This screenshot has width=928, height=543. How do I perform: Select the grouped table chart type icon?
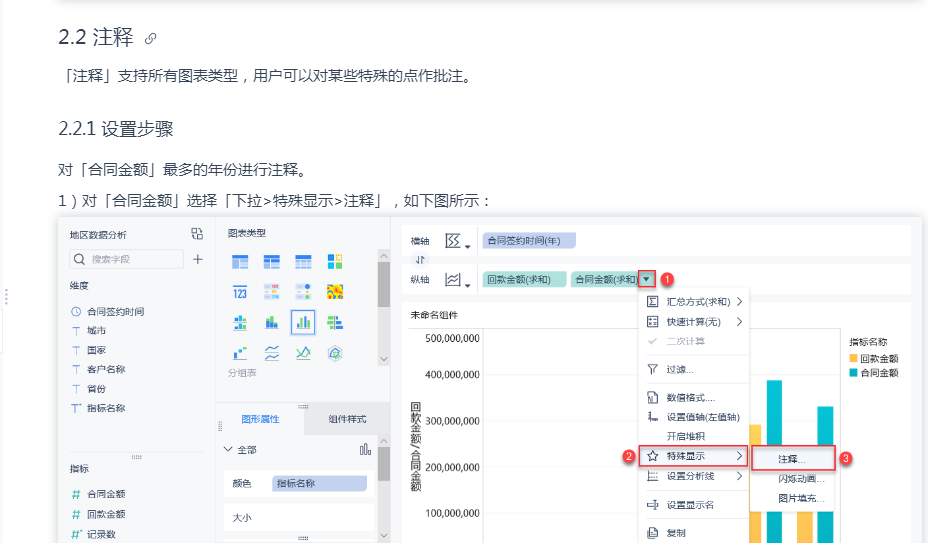[240, 261]
